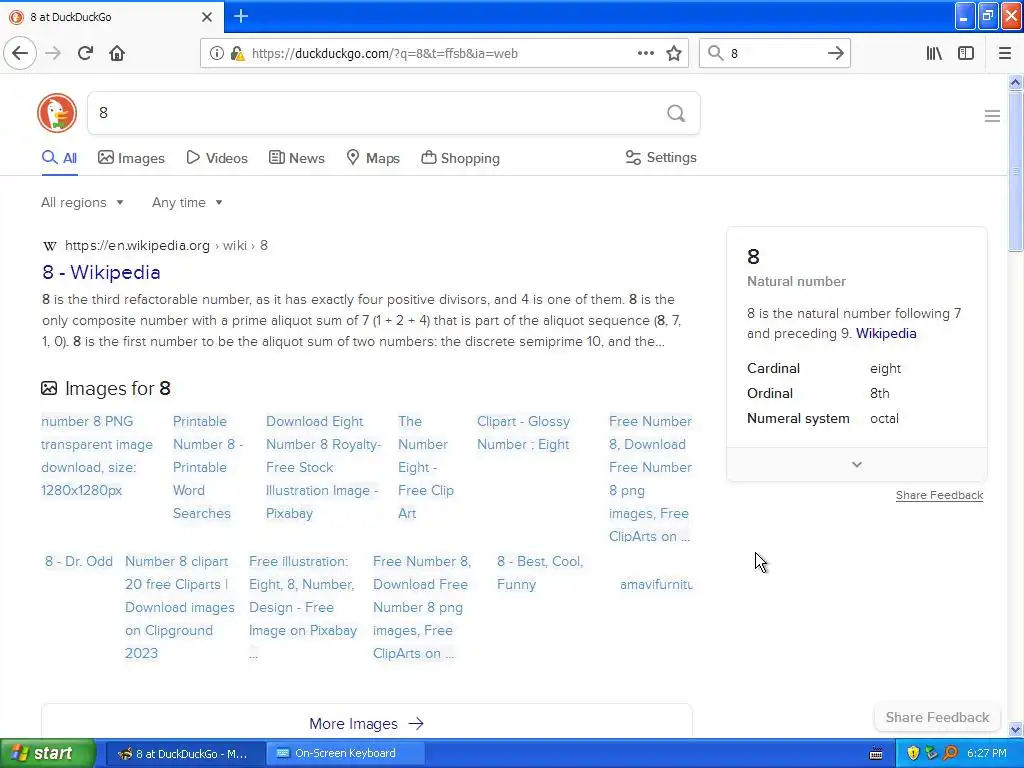Follow the Wikipedia link in info box
This screenshot has width=1024, height=768.
(886, 333)
